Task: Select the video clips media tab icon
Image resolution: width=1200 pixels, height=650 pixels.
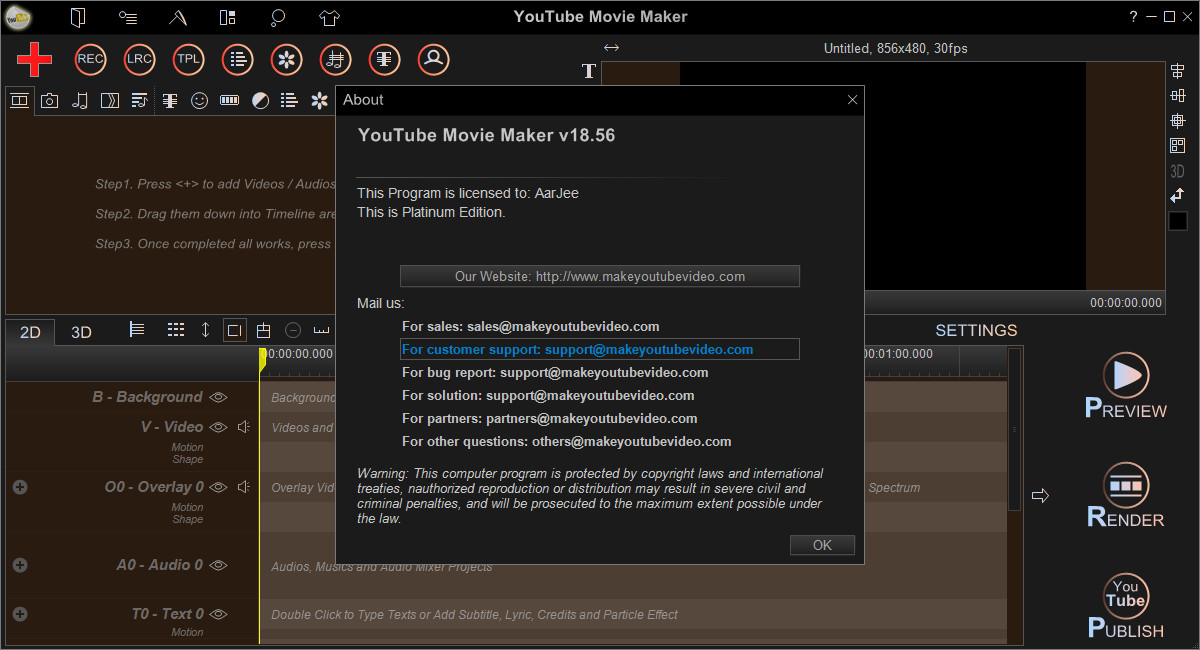Action: pos(19,100)
